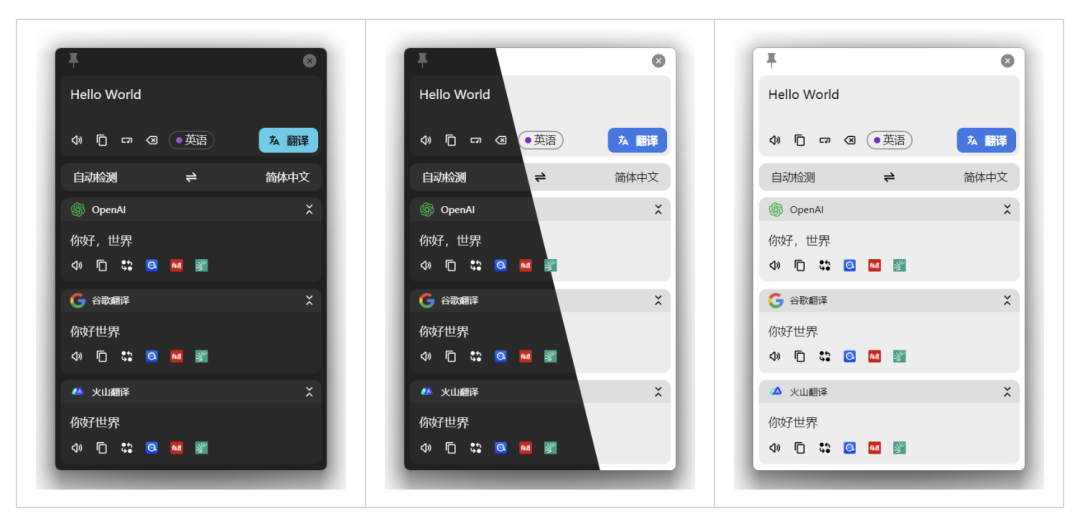This screenshot has width=1080, height=524.
Task: Collapse 火山翻译 section in middle window
Action: point(658,392)
